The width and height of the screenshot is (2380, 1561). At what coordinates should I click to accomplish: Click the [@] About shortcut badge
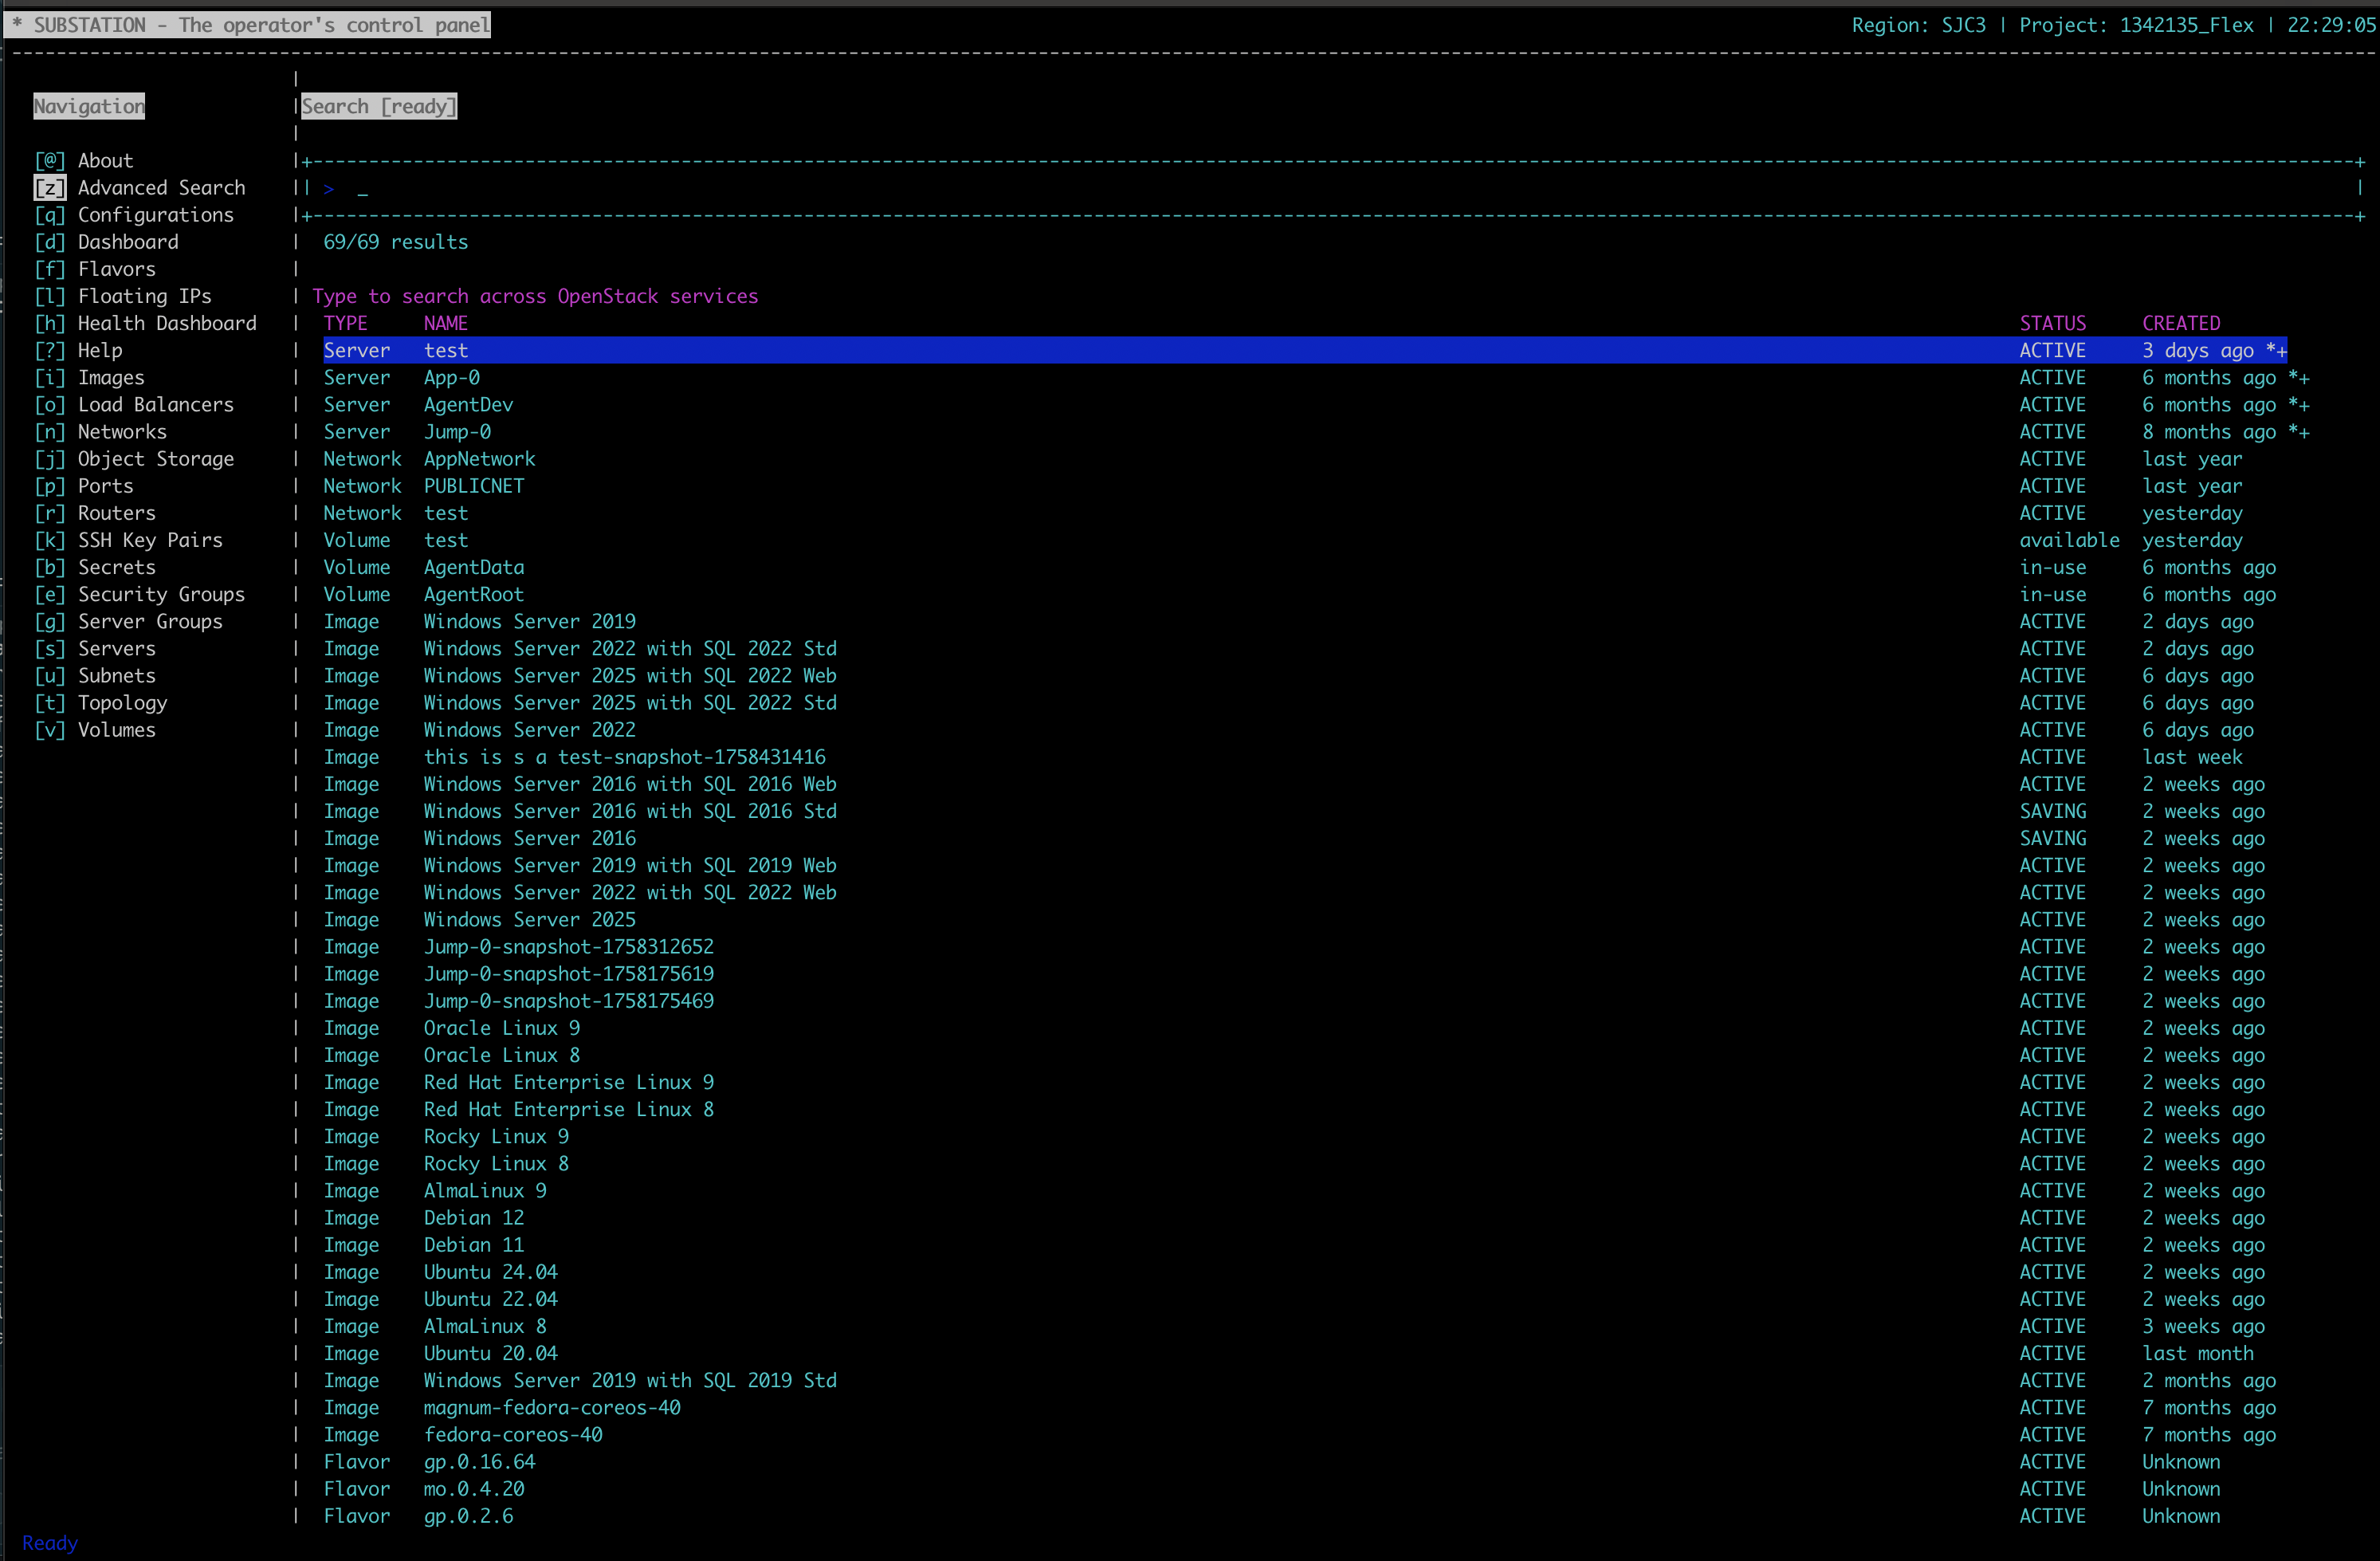click(x=50, y=161)
